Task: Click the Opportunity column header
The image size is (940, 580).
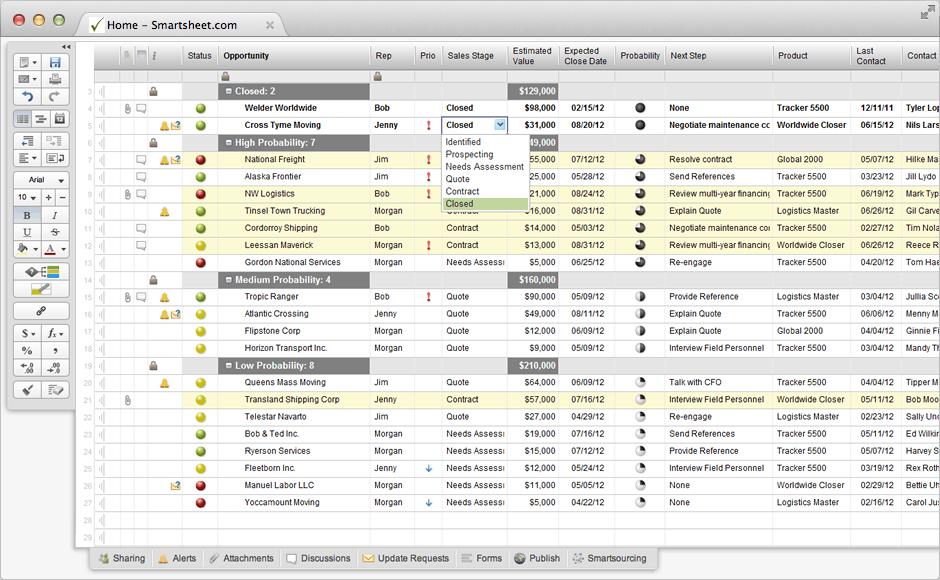Action: [246, 56]
